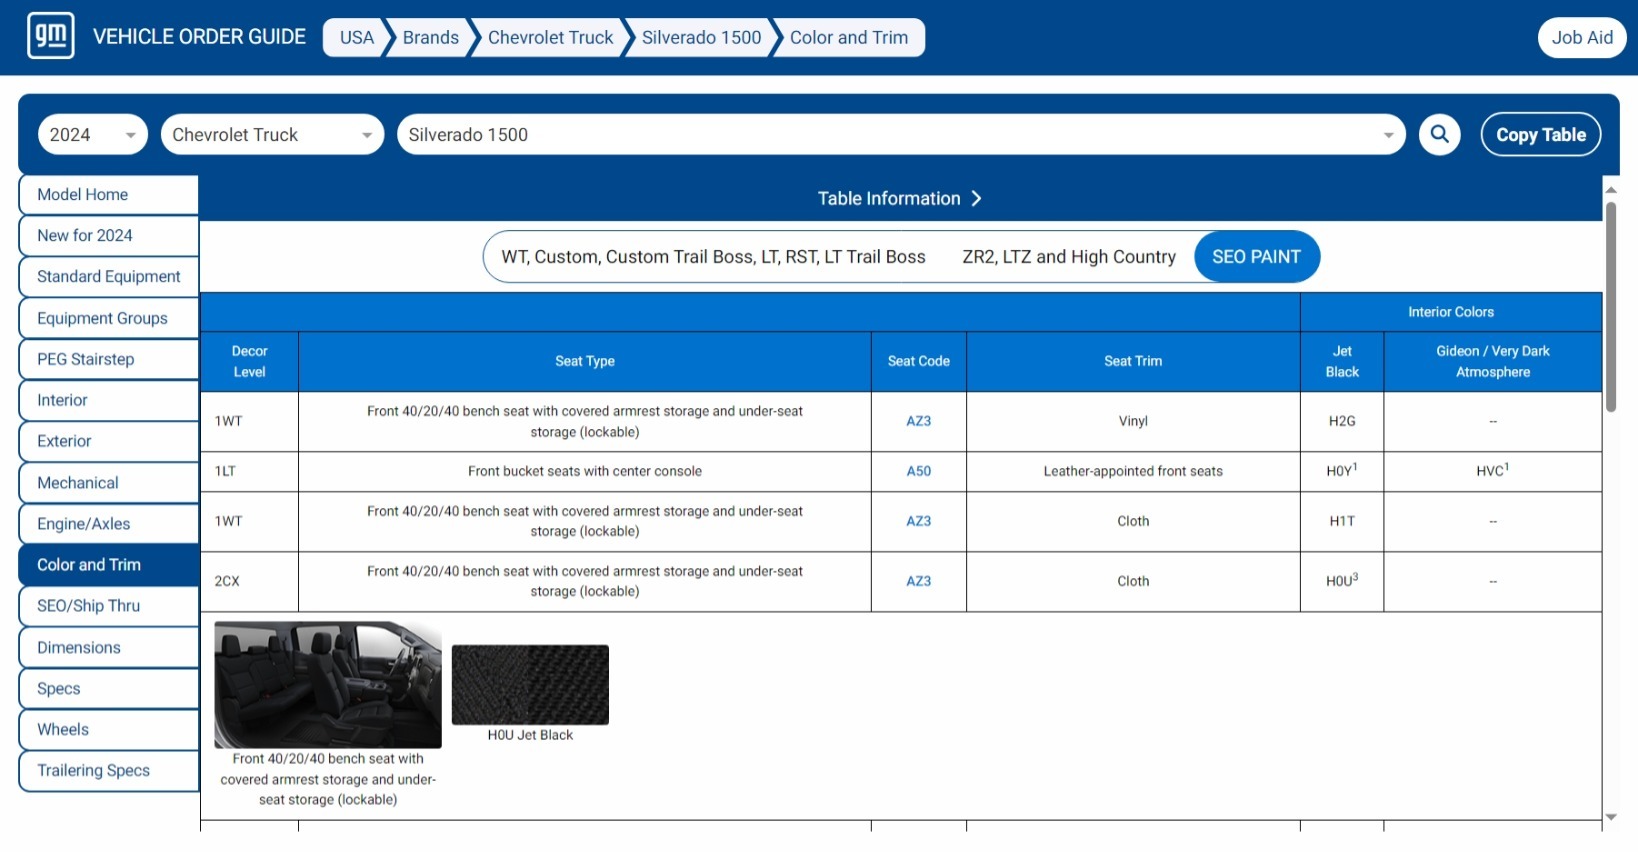The image size is (1638, 852).
Task: Open Specs sidebar item
Action: (x=109, y=688)
